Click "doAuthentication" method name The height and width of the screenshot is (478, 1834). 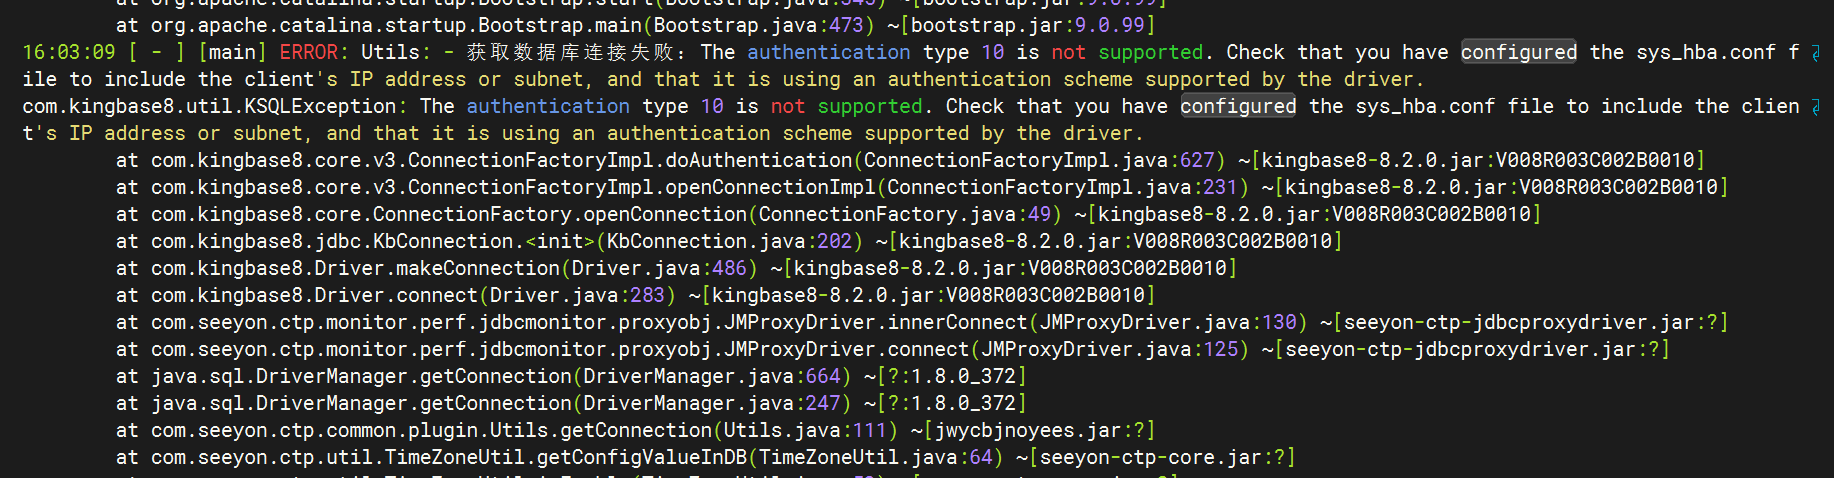[759, 160]
